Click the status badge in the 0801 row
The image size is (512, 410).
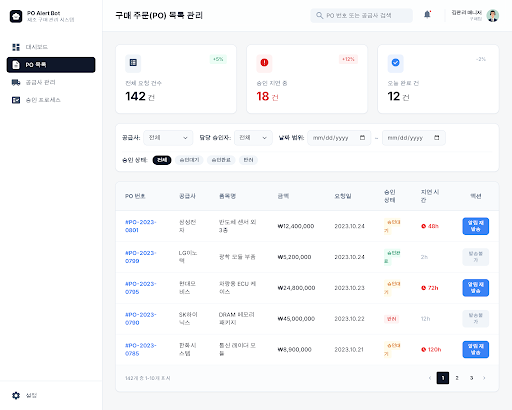392,226
